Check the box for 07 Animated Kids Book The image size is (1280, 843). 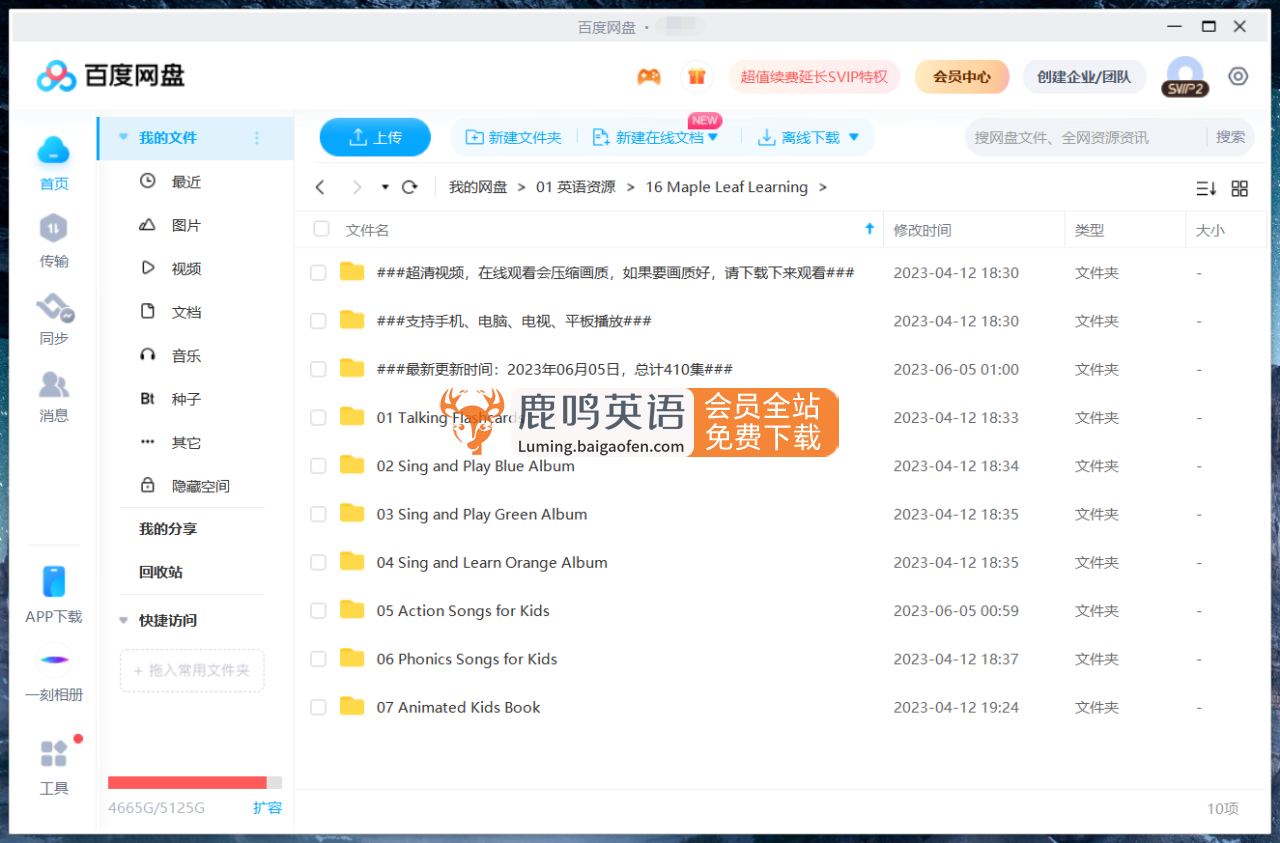click(x=318, y=707)
